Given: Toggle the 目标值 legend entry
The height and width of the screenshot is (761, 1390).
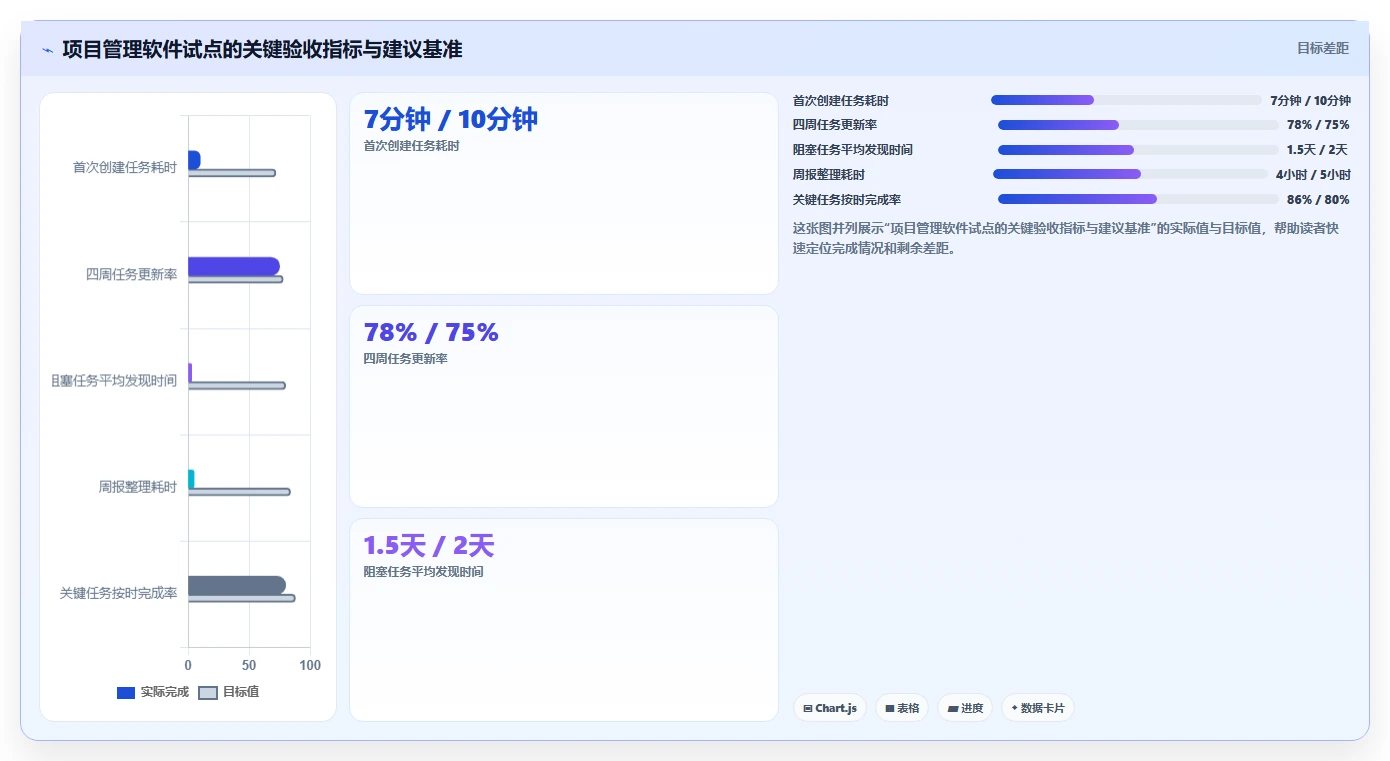Looking at the screenshot, I should pos(229,692).
